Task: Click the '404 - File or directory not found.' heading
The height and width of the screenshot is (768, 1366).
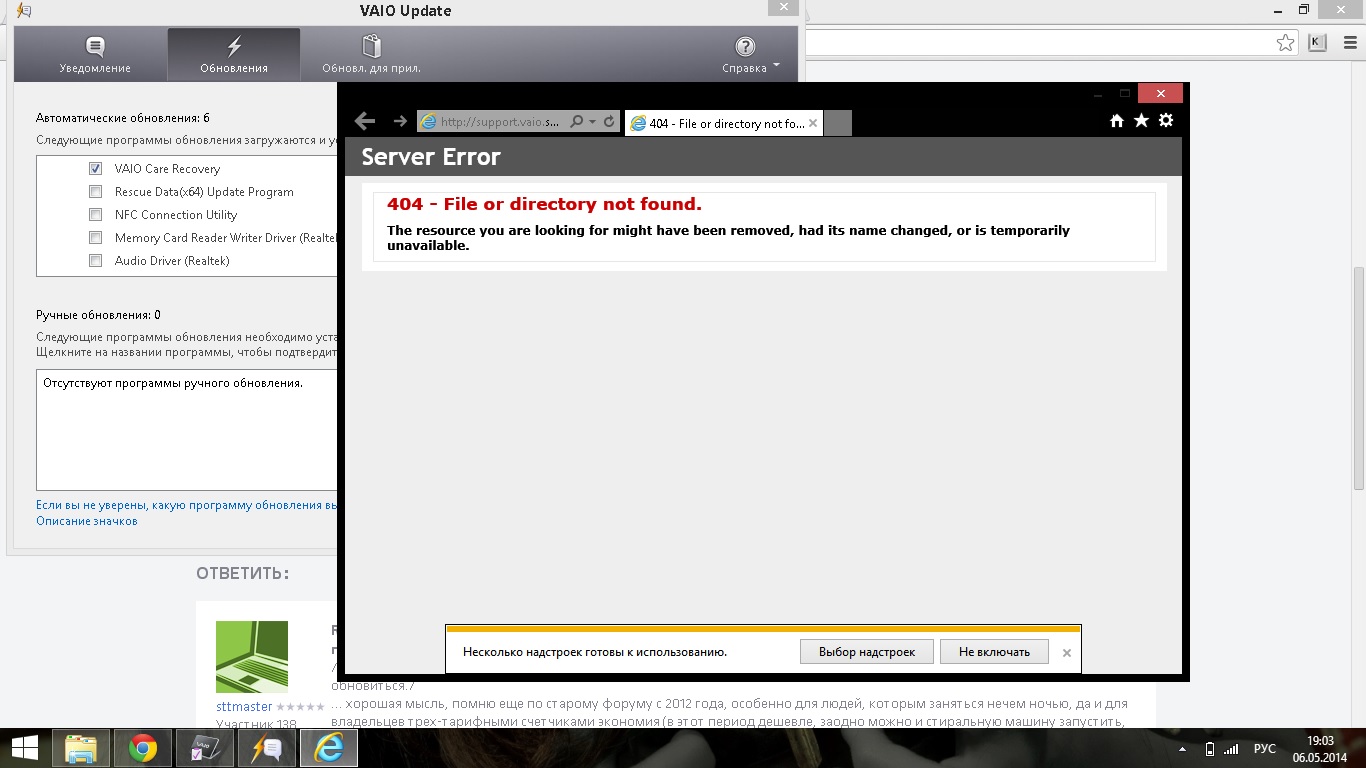Action: point(544,204)
